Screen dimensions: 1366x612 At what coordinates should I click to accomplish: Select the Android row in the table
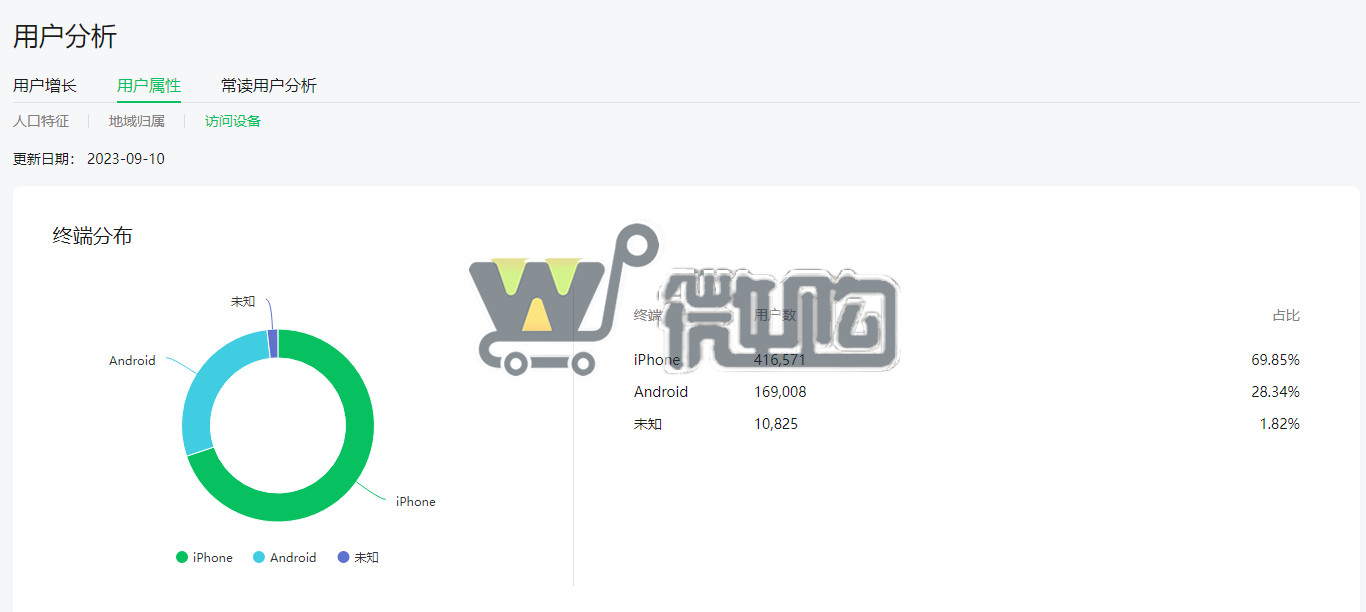[x=967, y=392]
